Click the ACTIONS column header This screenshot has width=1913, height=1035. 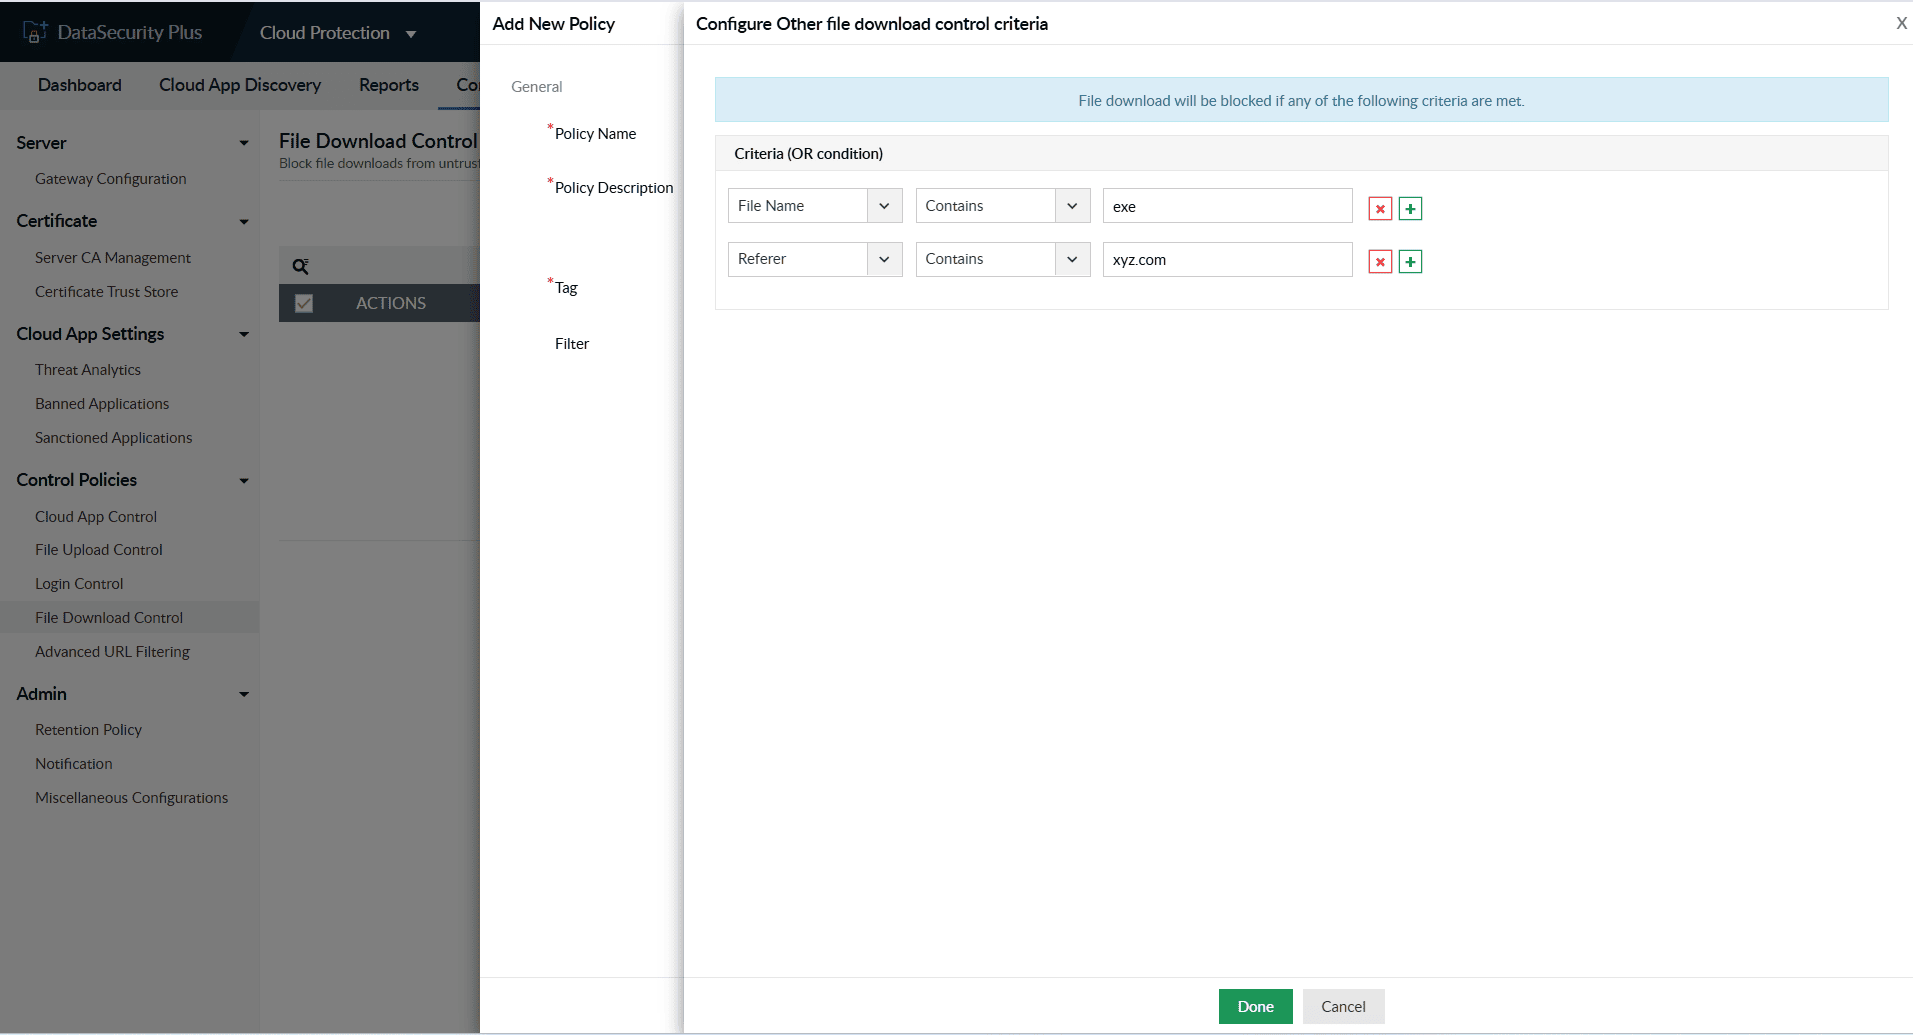391,303
